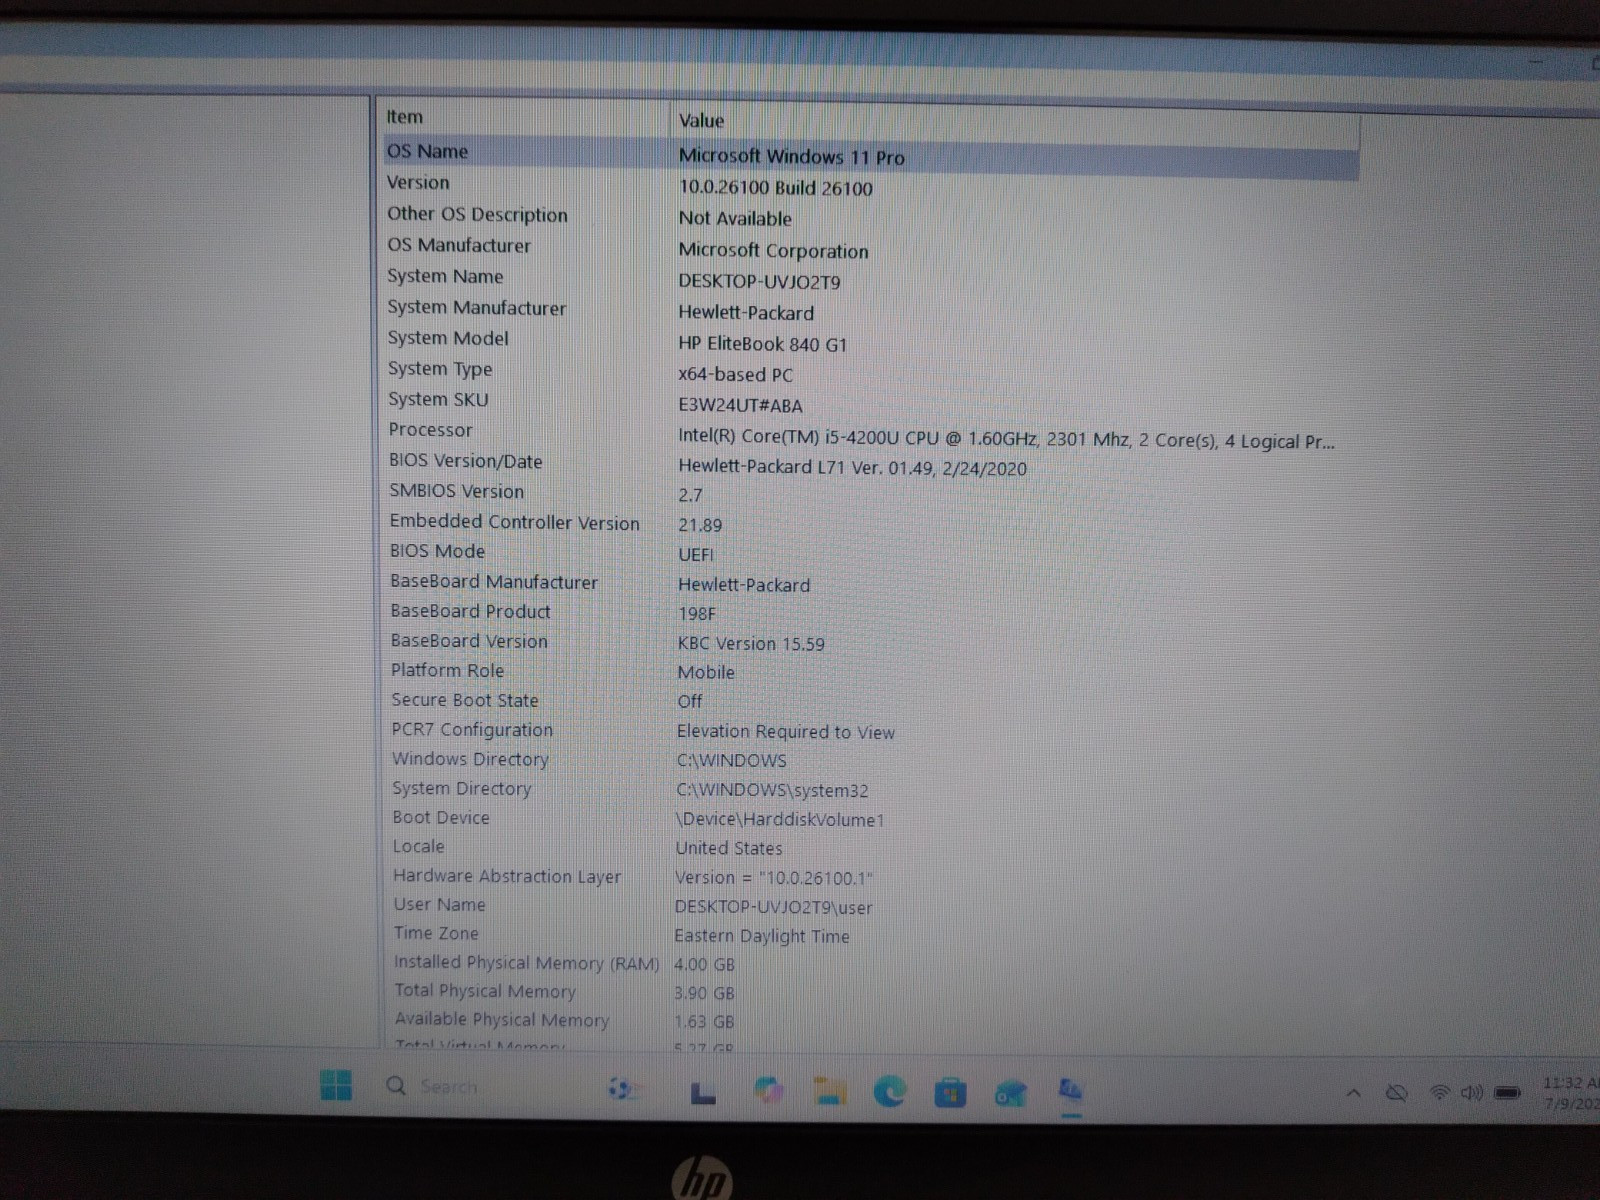Open File Explorer from the taskbar

(x=829, y=1091)
